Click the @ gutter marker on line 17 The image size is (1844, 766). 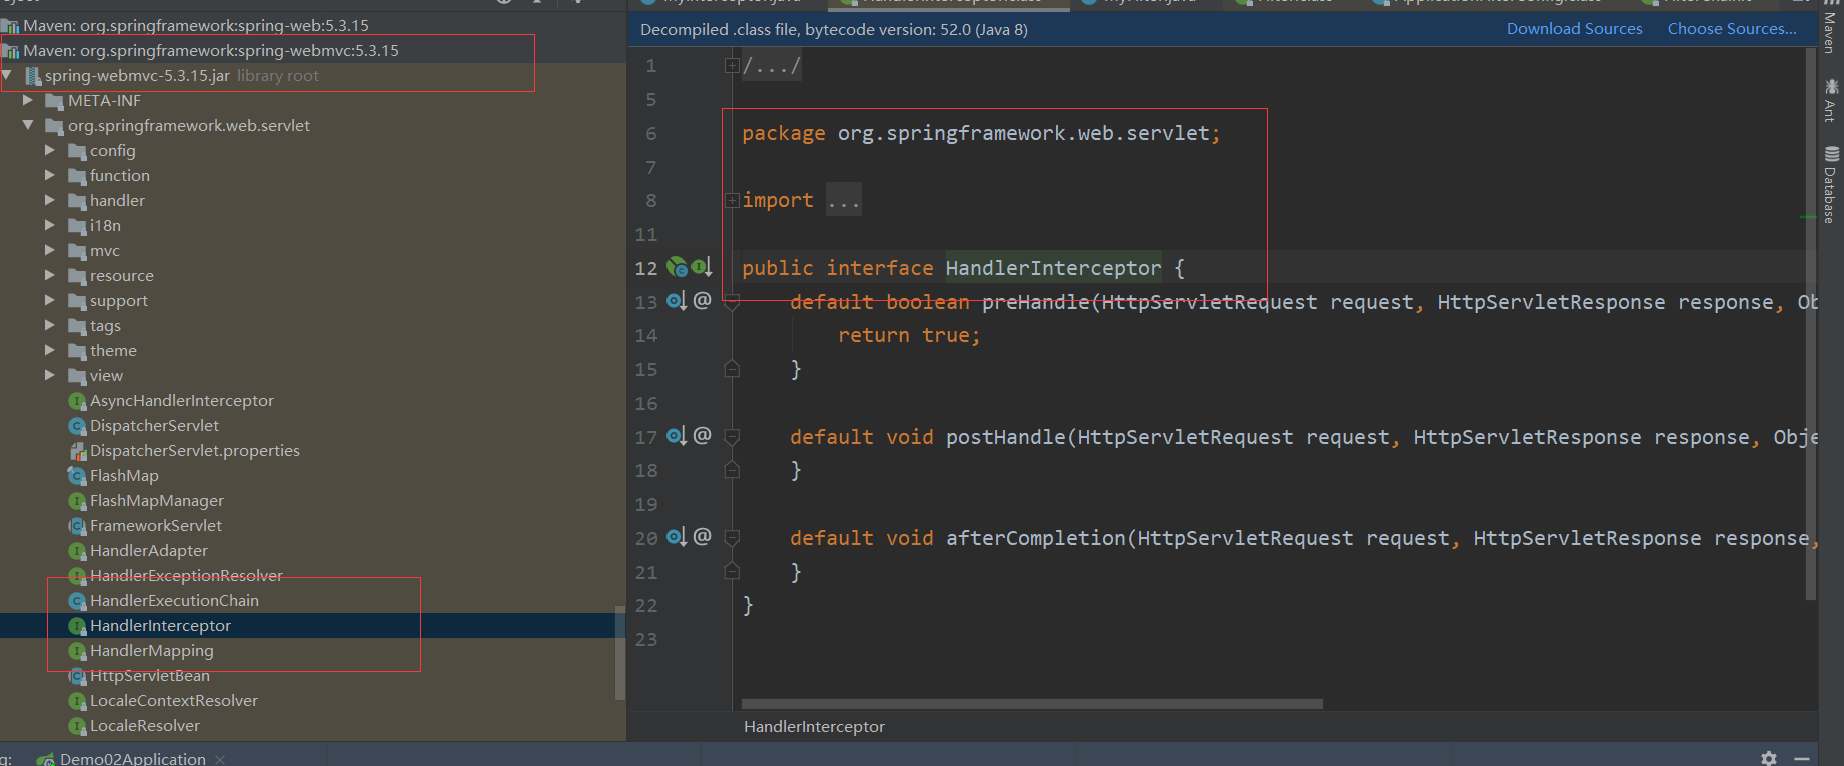(702, 435)
